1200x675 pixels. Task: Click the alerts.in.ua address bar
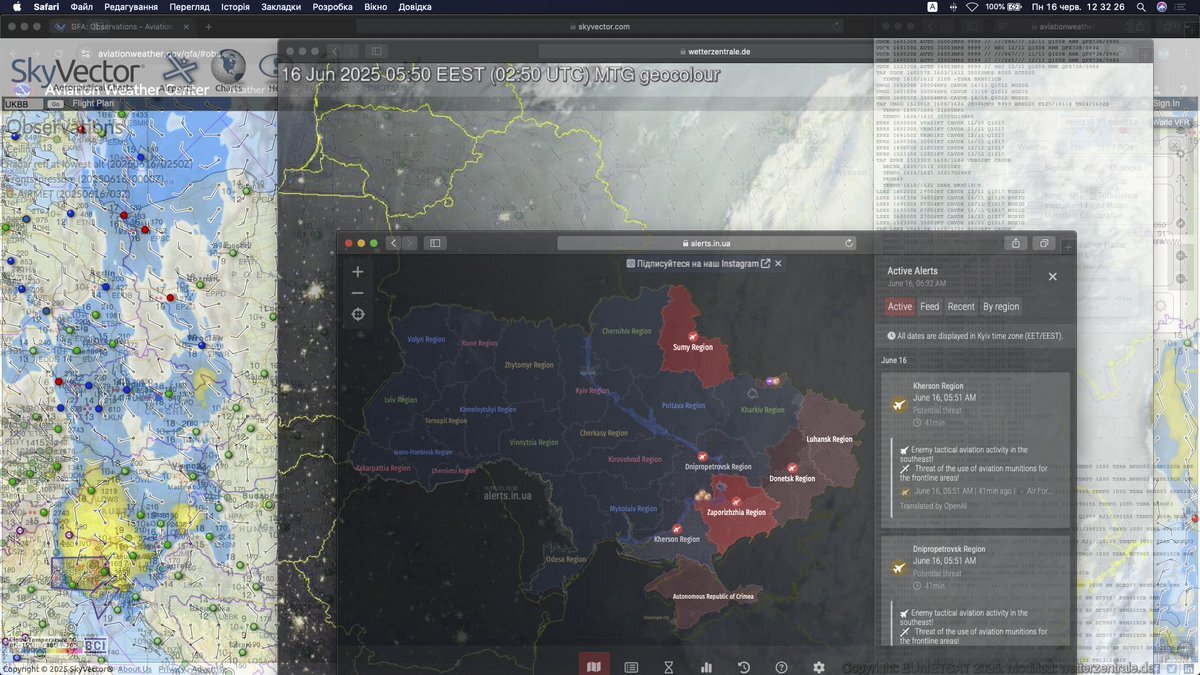706,243
